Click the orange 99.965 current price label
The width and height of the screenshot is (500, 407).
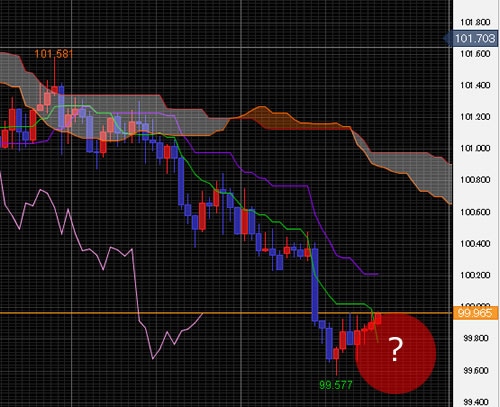(475, 313)
